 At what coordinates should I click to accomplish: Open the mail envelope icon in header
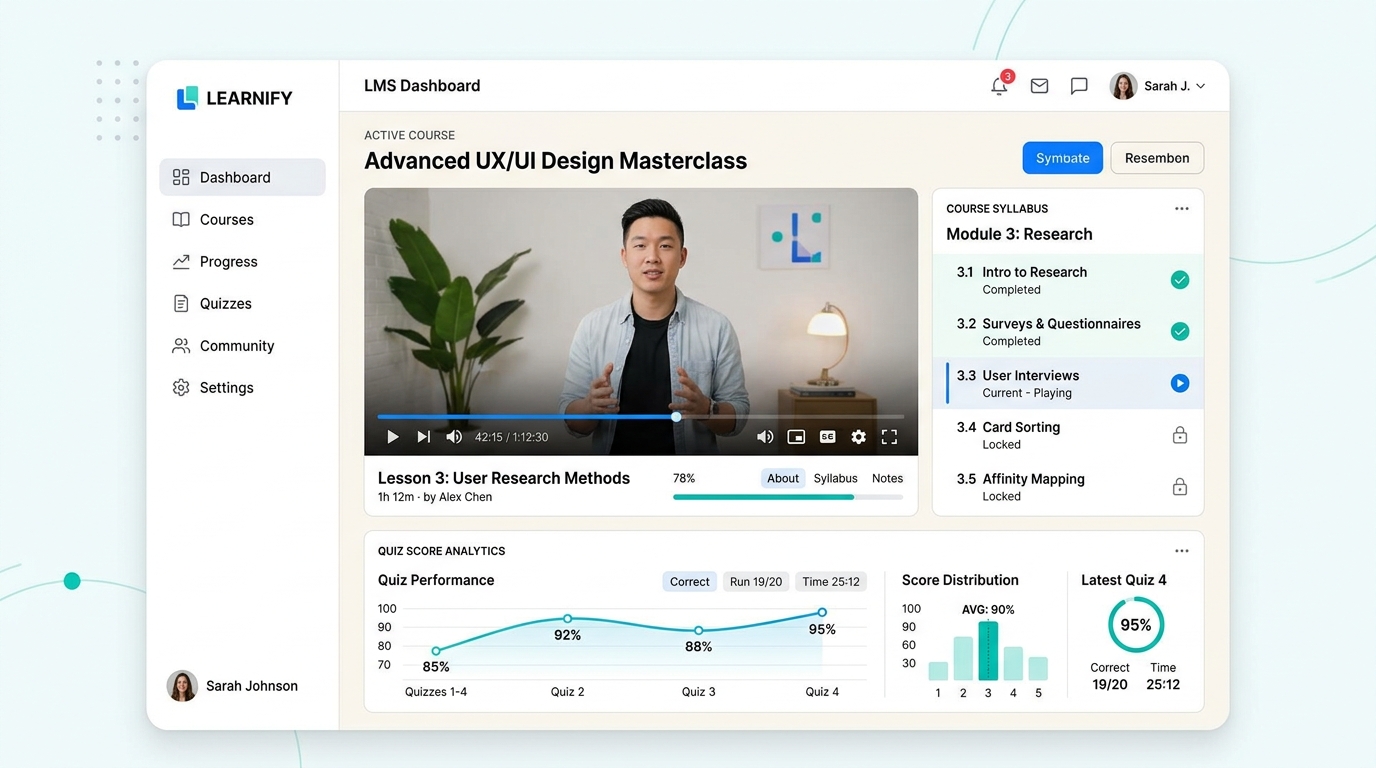[x=1039, y=86]
